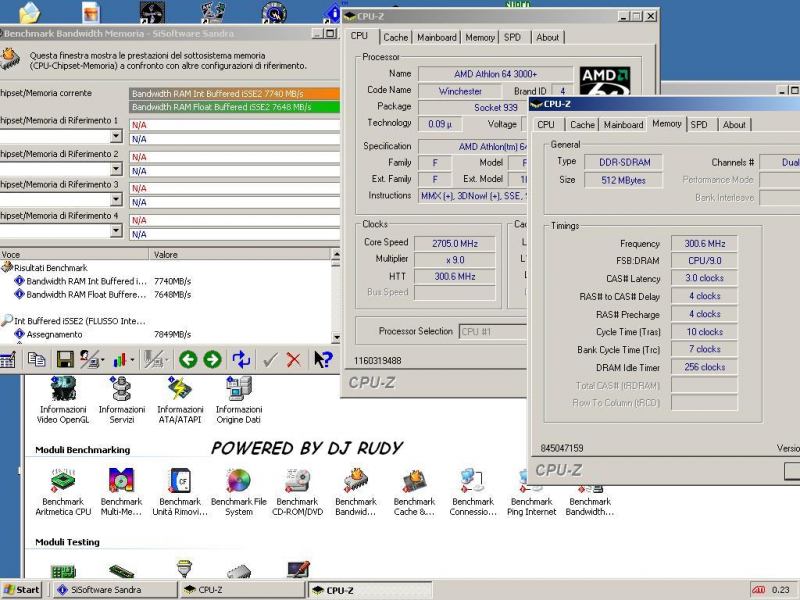800x600 pixels.
Task: Click the Windows Start button
Action: coord(21,590)
